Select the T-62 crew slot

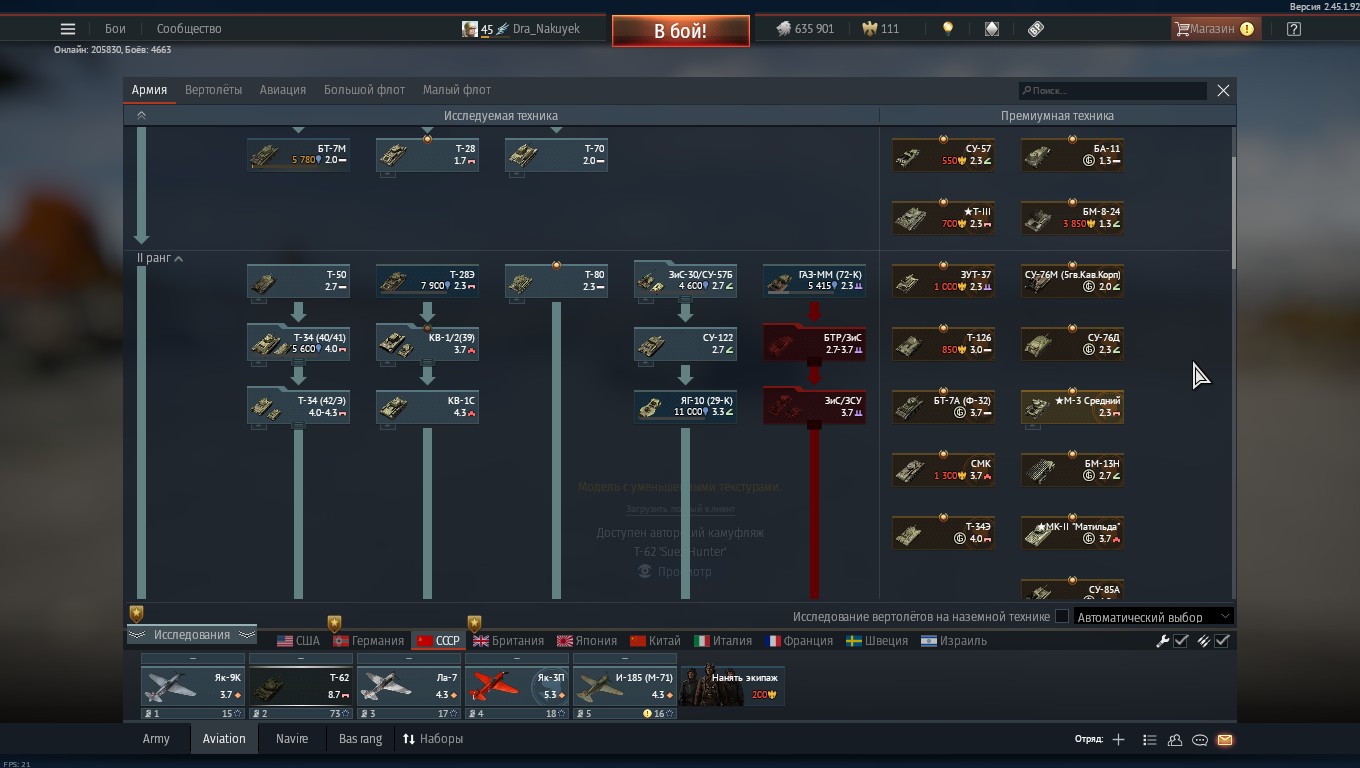coord(300,686)
